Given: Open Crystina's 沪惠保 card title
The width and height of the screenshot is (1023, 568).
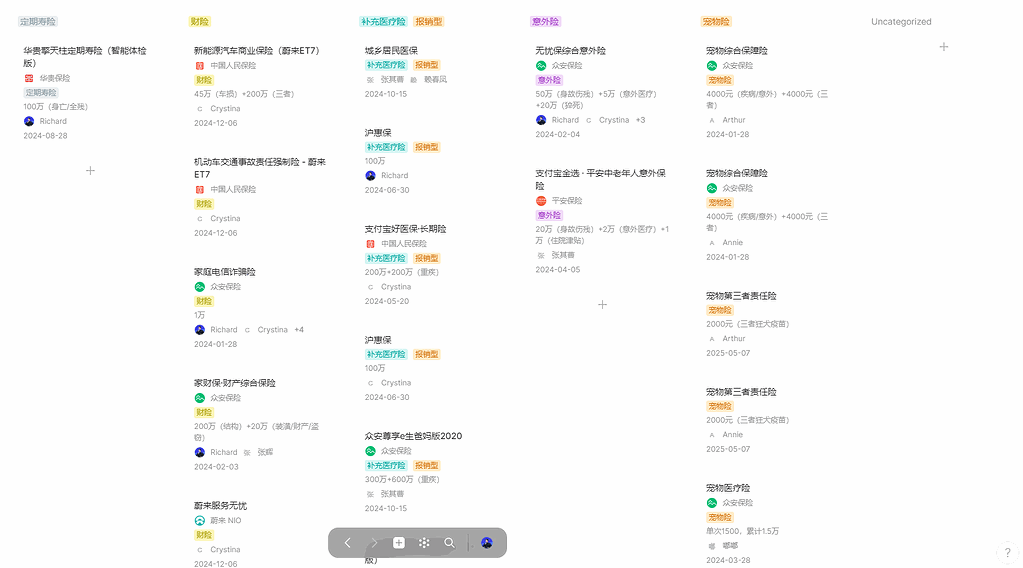Looking at the screenshot, I should point(378,340).
